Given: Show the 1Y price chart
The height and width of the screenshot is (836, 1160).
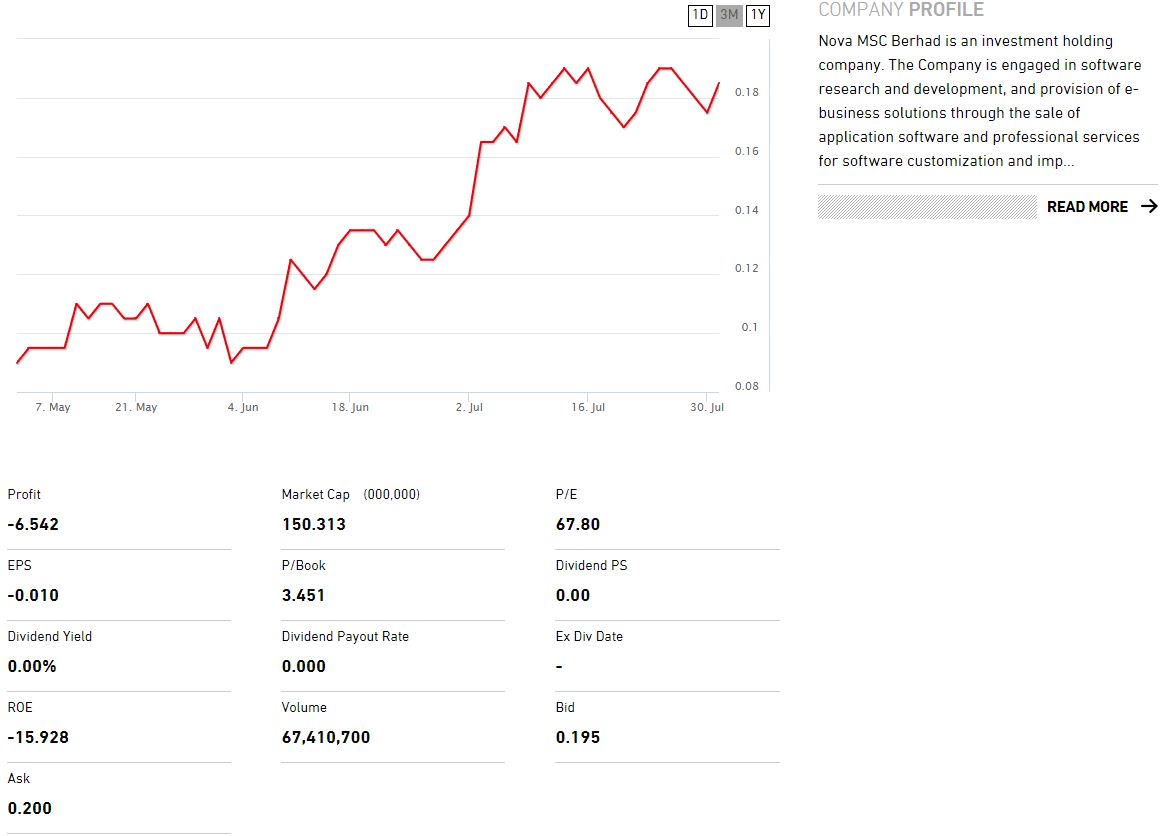Looking at the screenshot, I should coord(758,15).
